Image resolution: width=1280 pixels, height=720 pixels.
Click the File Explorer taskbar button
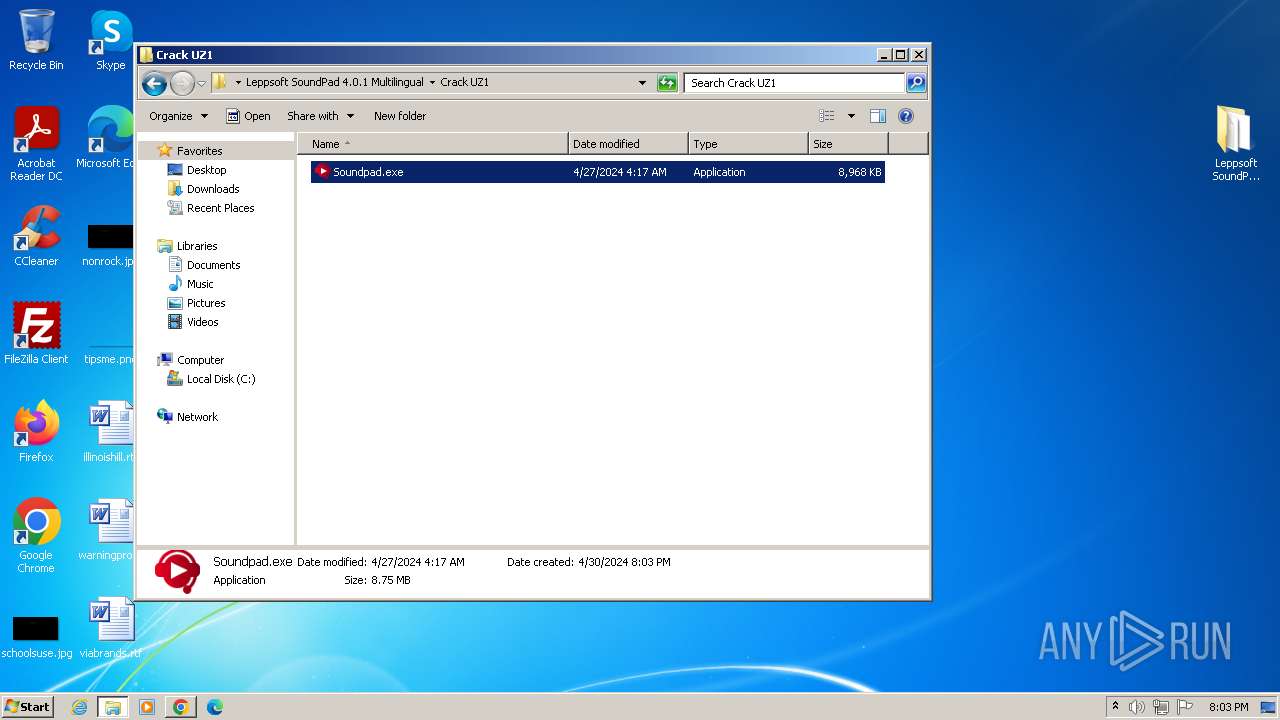tap(113, 707)
